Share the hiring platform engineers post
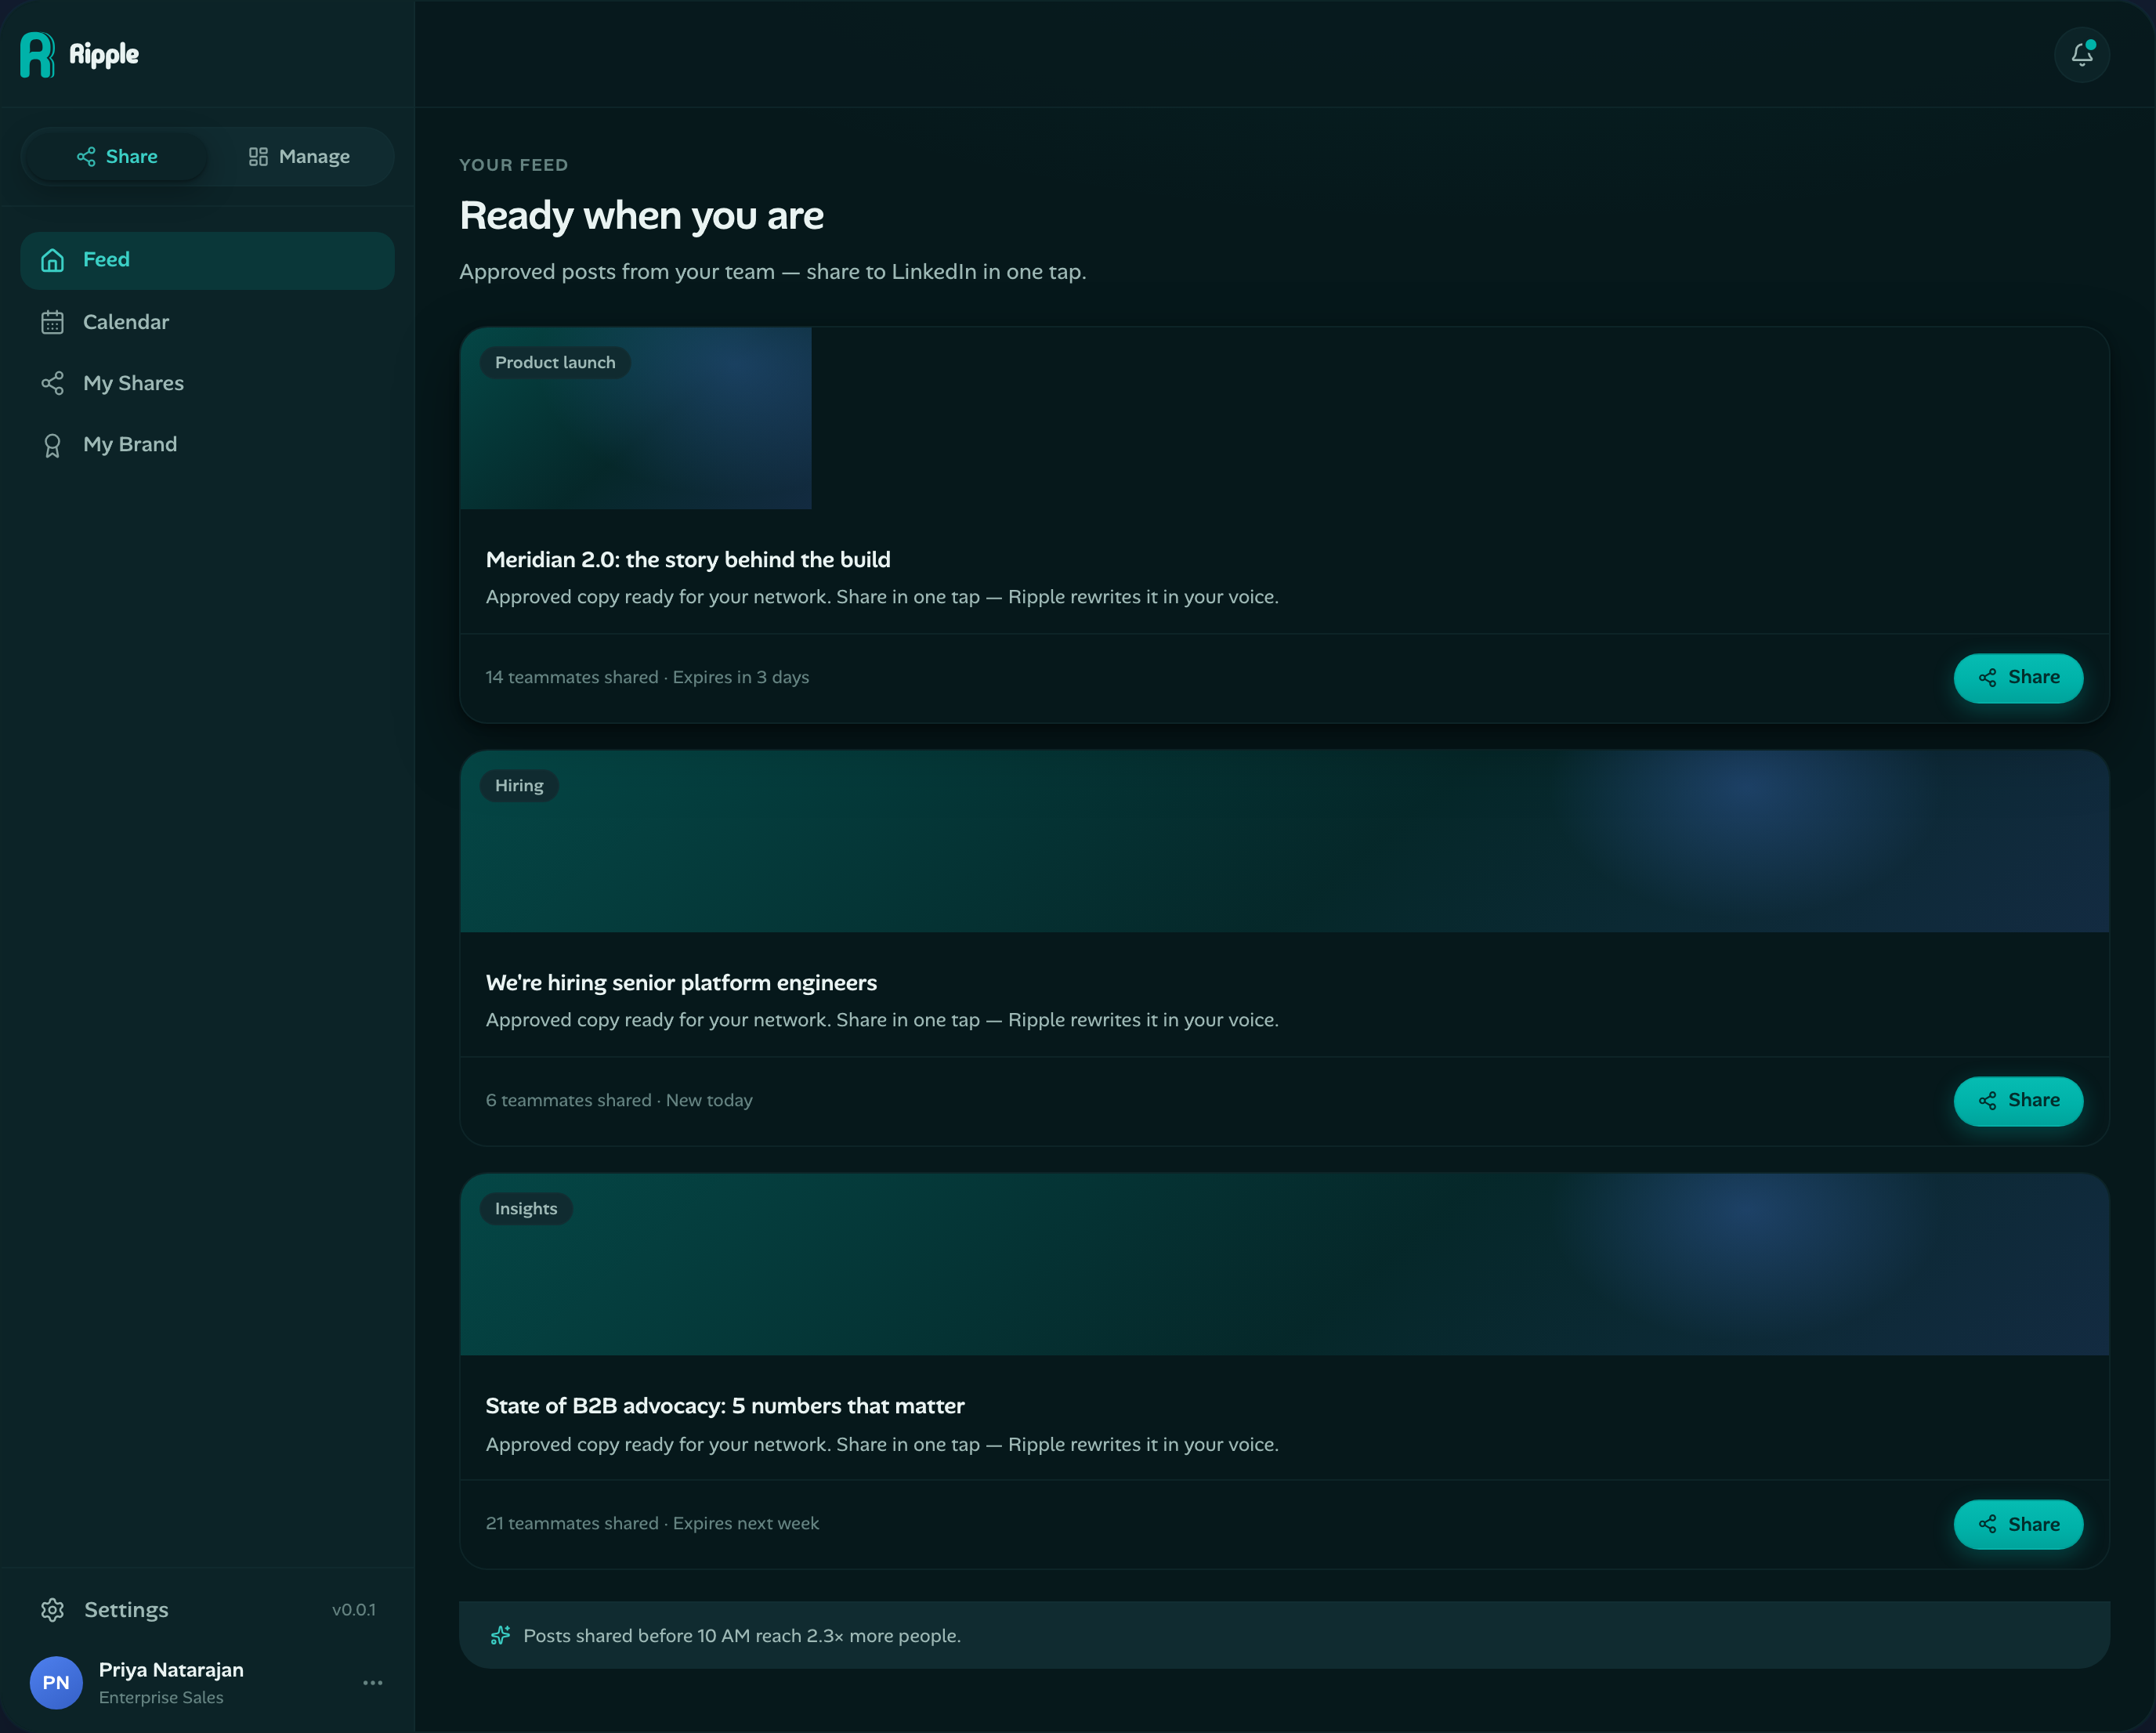Image resolution: width=2156 pixels, height=1733 pixels. [x=2018, y=1101]
